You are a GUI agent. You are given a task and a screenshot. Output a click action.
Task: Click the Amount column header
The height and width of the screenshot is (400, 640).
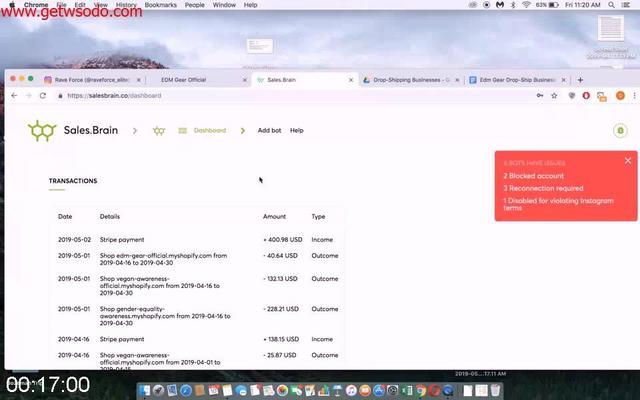click(274, 216)
